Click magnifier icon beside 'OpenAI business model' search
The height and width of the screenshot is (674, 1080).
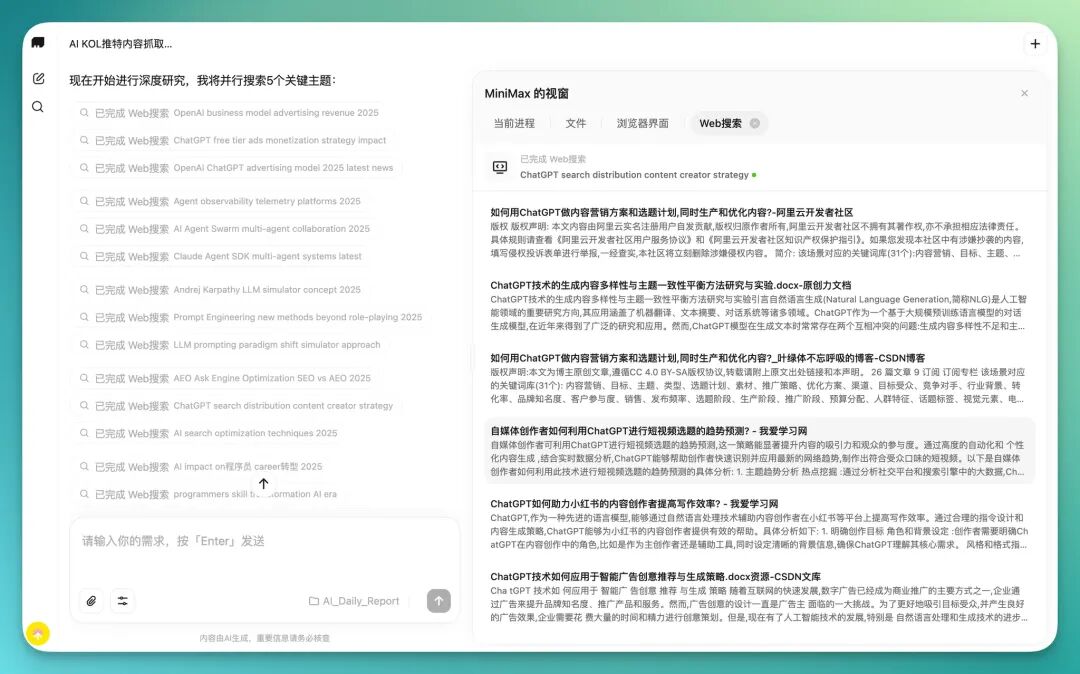[84, 113]
